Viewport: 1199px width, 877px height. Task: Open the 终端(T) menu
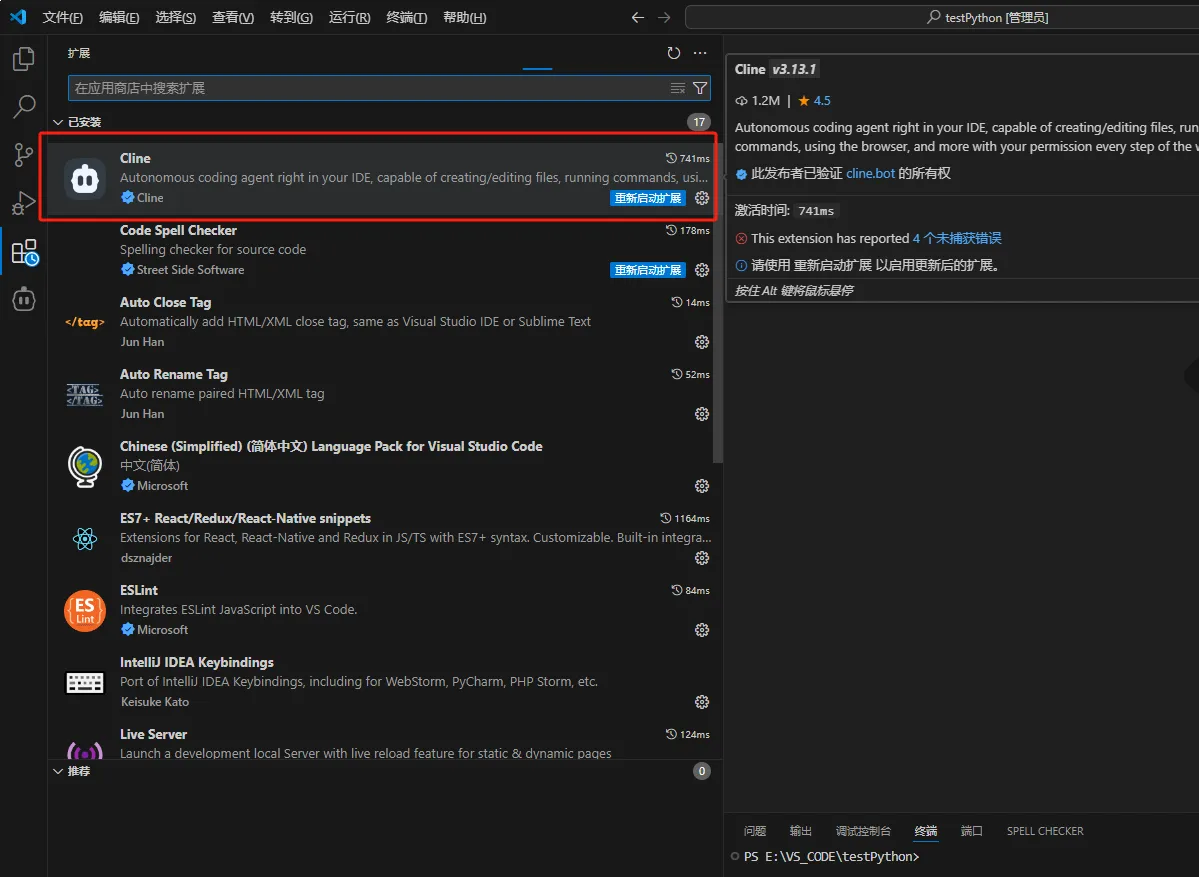407,17
